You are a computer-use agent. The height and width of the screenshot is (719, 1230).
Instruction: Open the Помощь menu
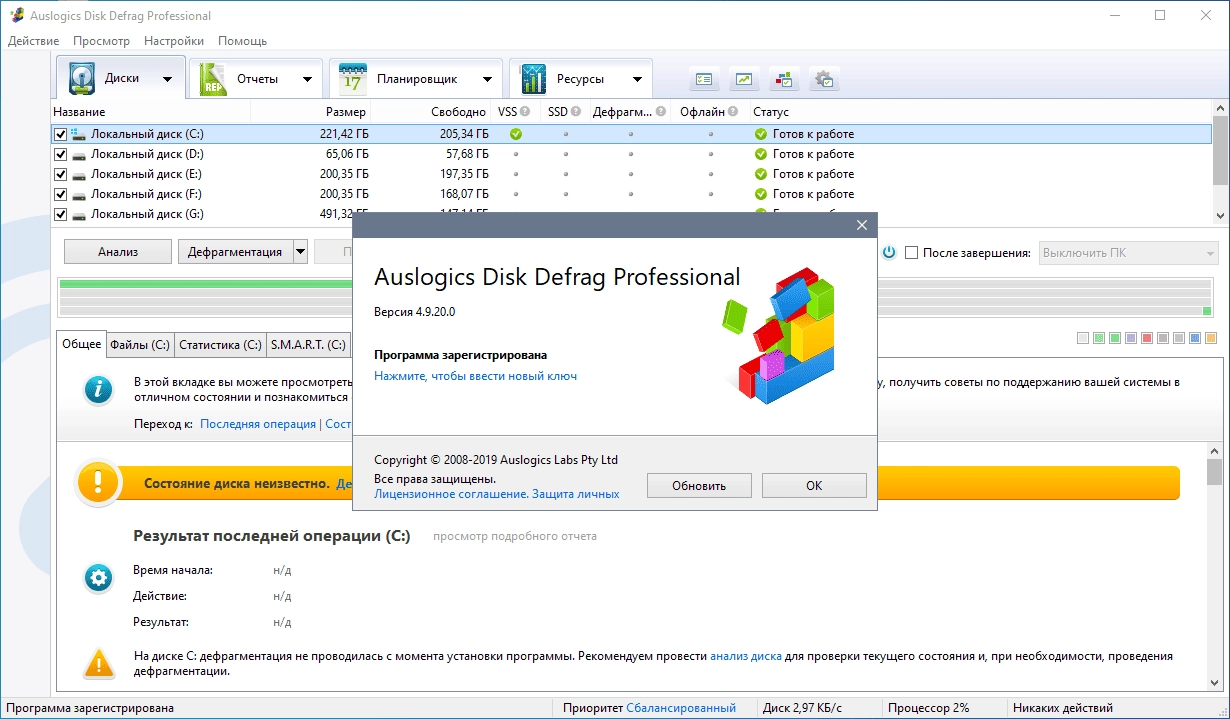click(x=242, y=41)
